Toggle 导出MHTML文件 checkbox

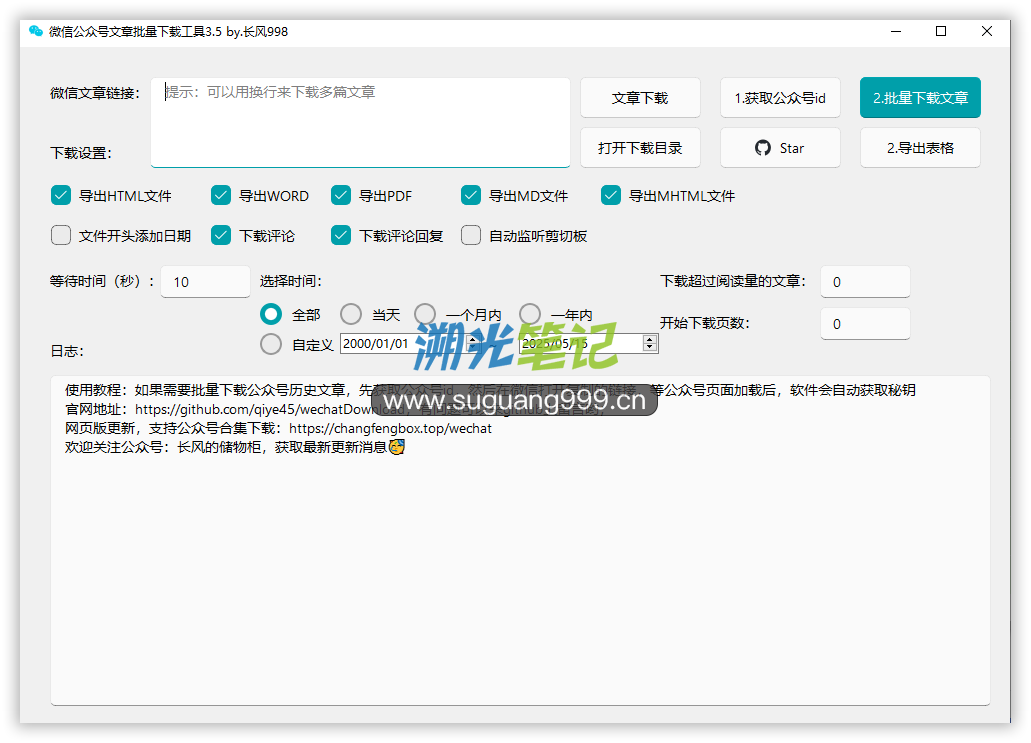611,195
